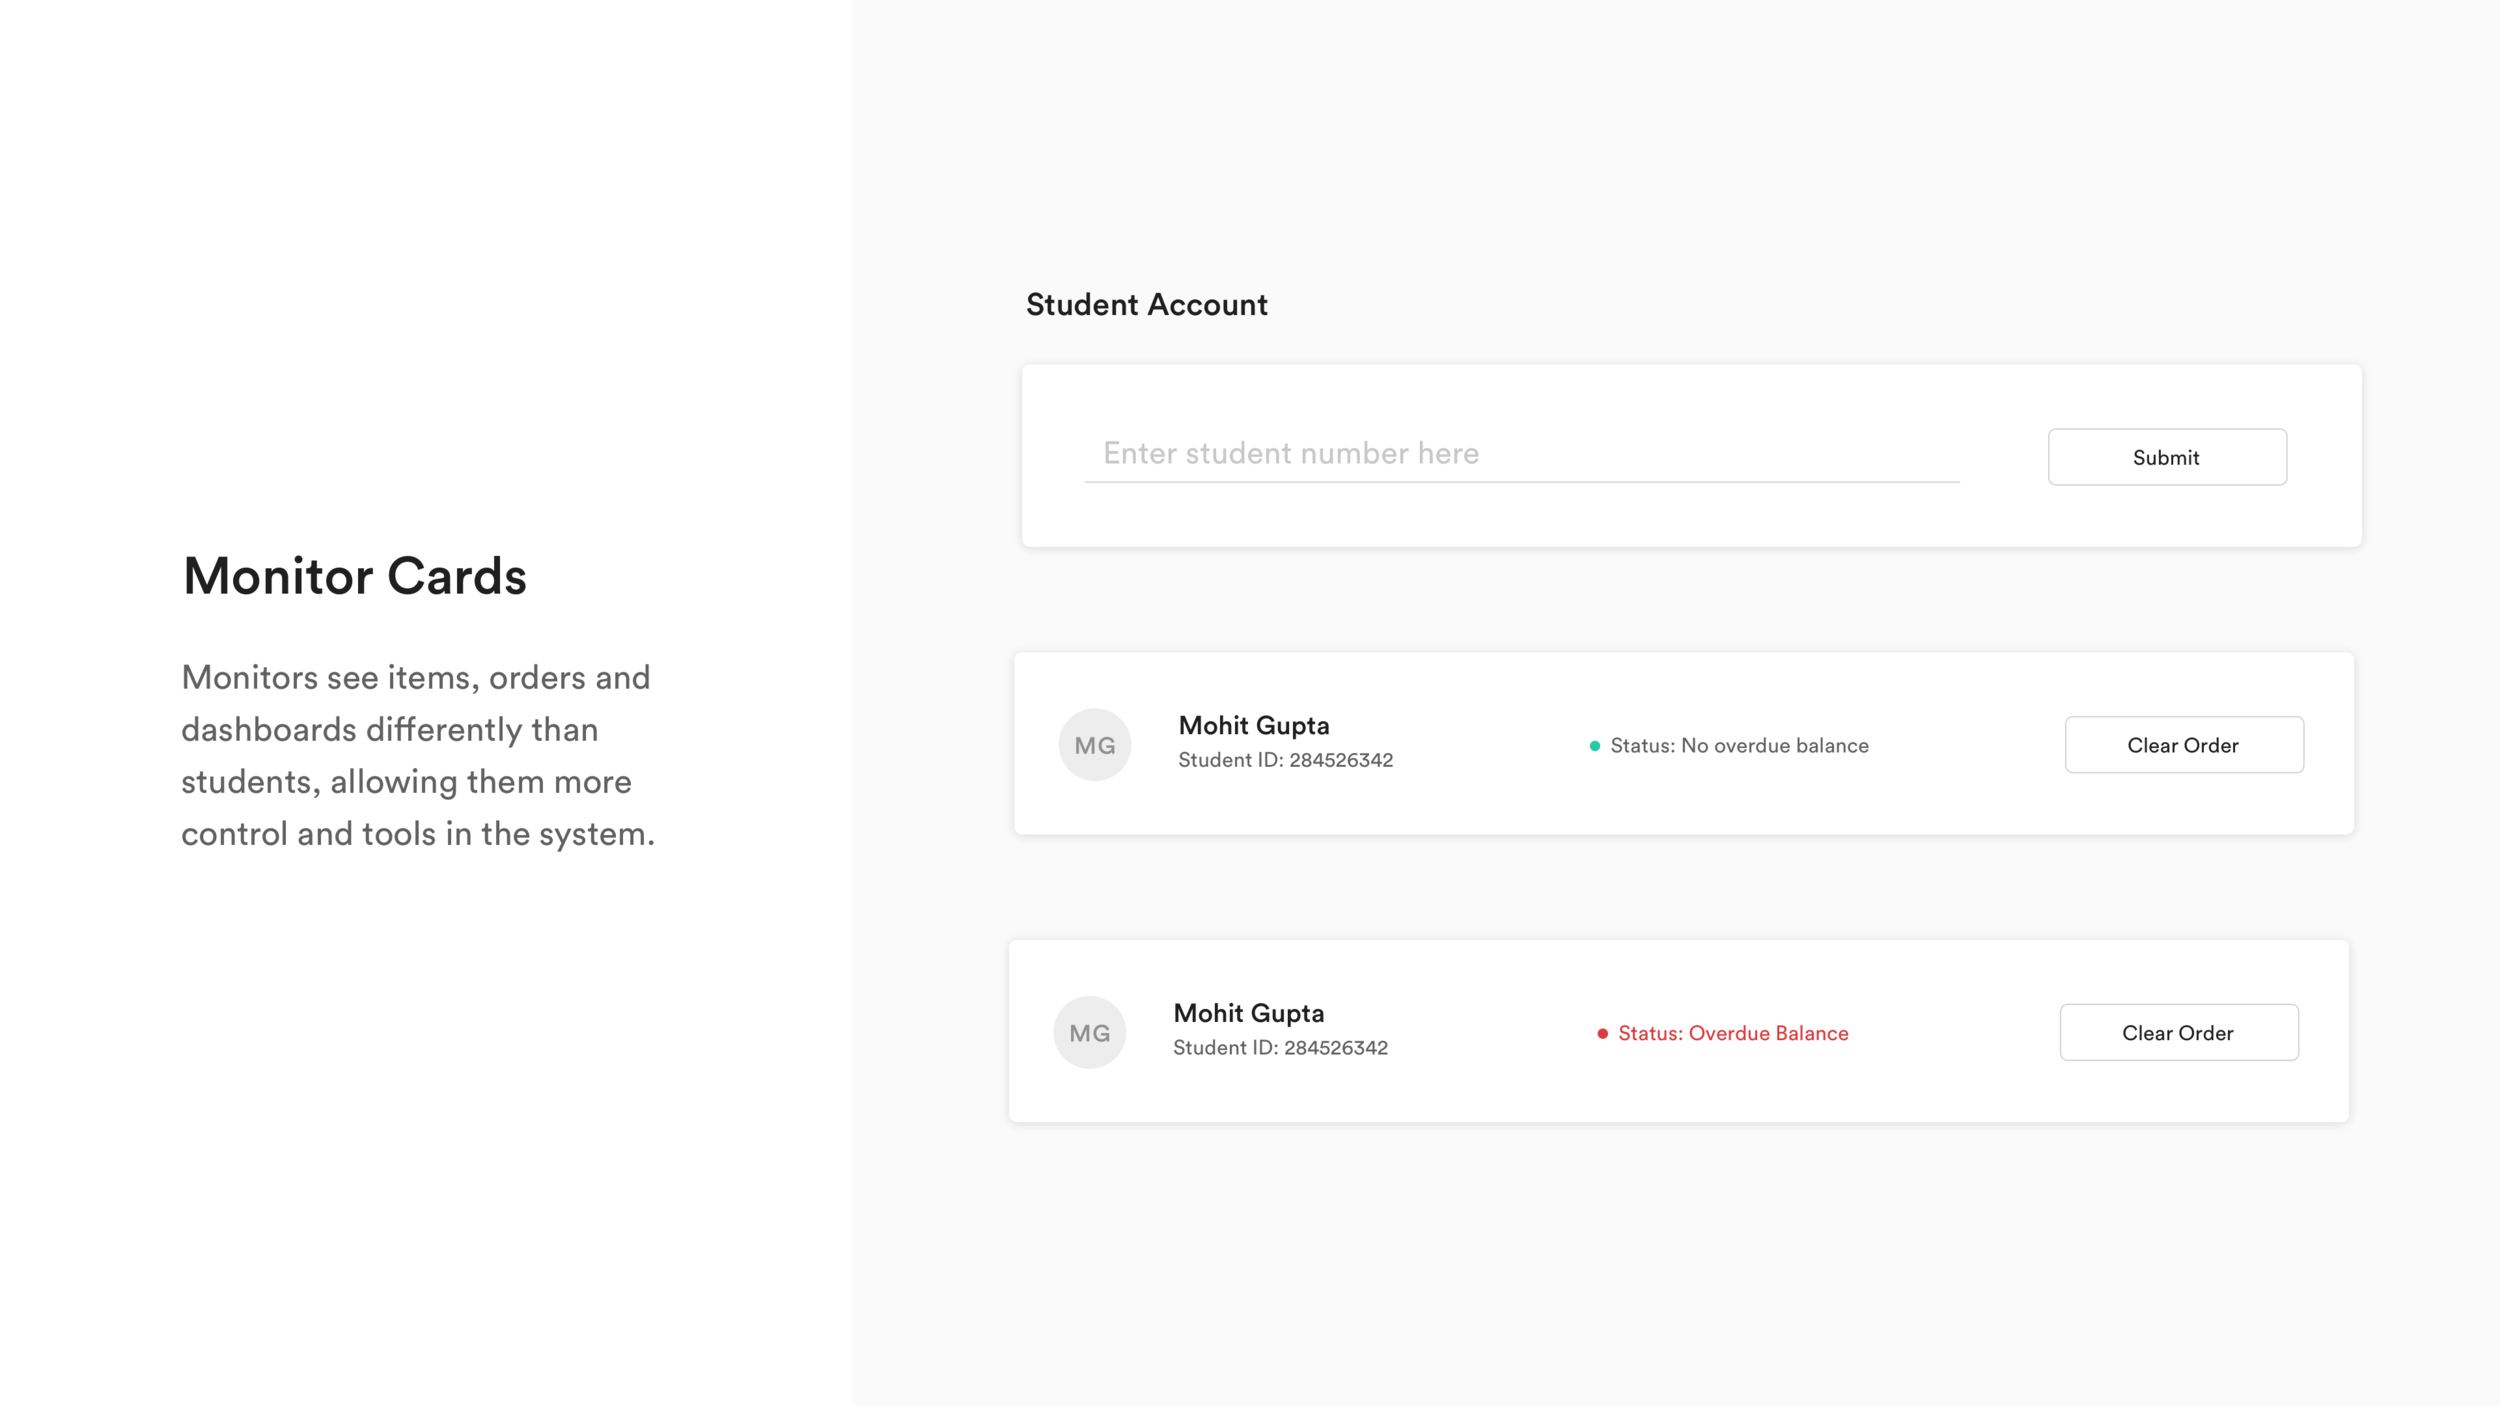Click the 'Monitor Cards' title
The height and width of the screenshot is (1406, 2500).
click(354, 577)
